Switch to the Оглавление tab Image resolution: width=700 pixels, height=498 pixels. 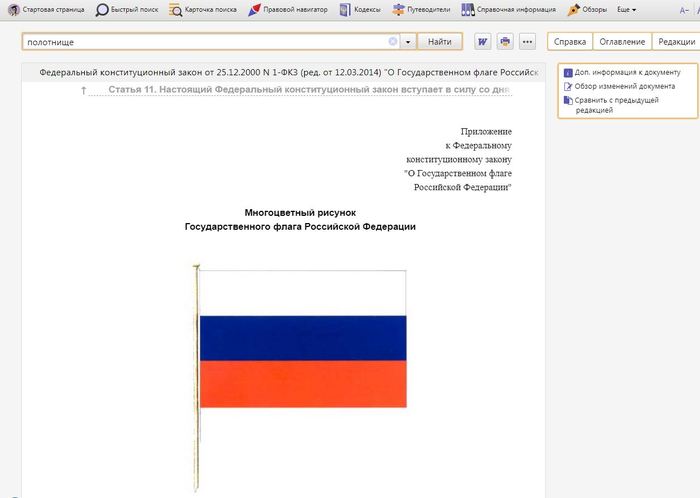(x=621, y=42)
